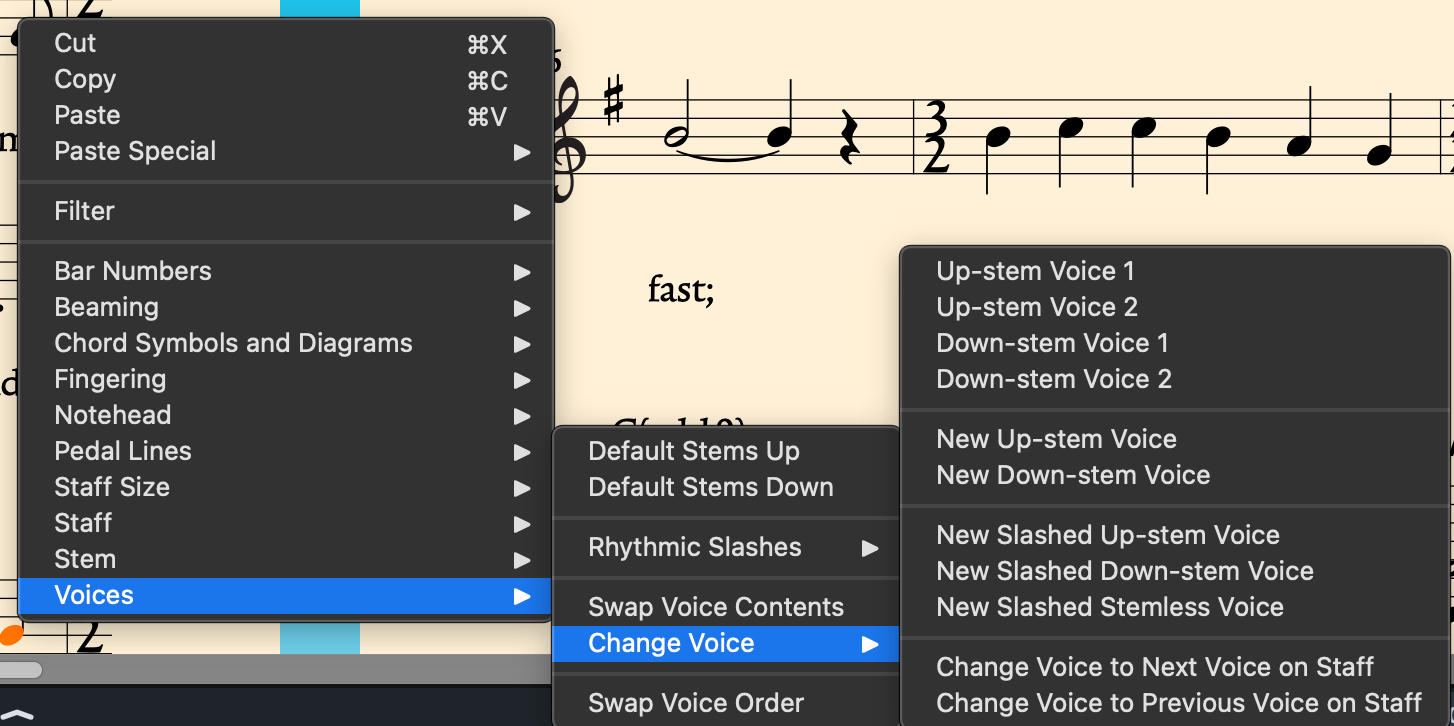
Task: Choose Change Voice to Next Voice on Staff
Action: 1155,667
